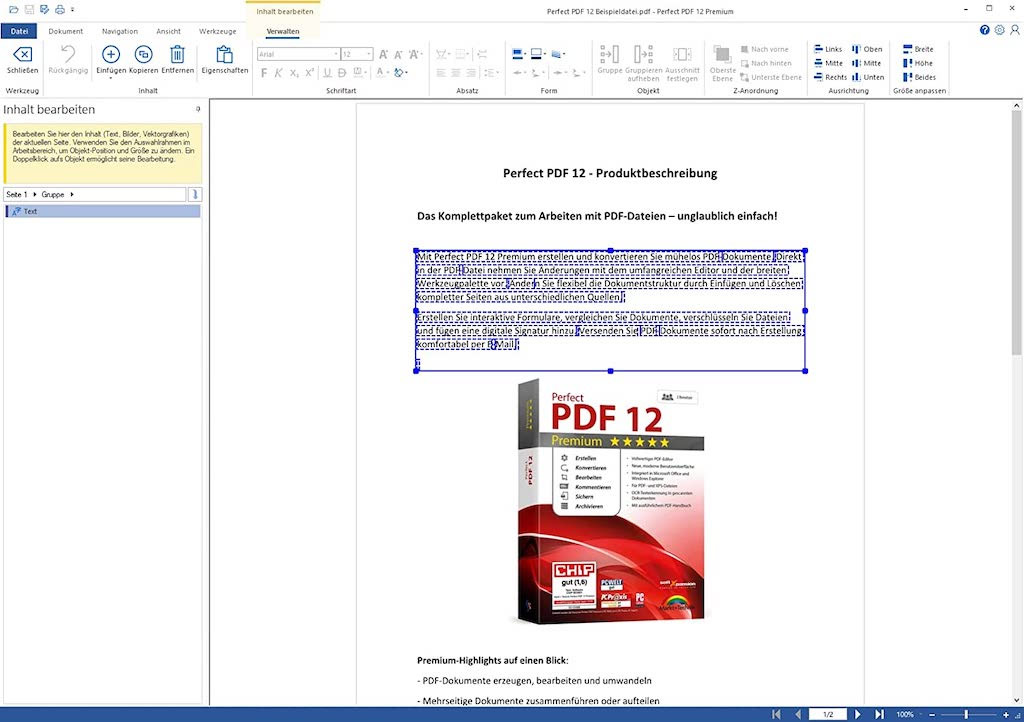The width and height of the screenshot is (1024, 722).
Task: Toggle bold formatting in the Schriftart group
Action: click(263, 72)
